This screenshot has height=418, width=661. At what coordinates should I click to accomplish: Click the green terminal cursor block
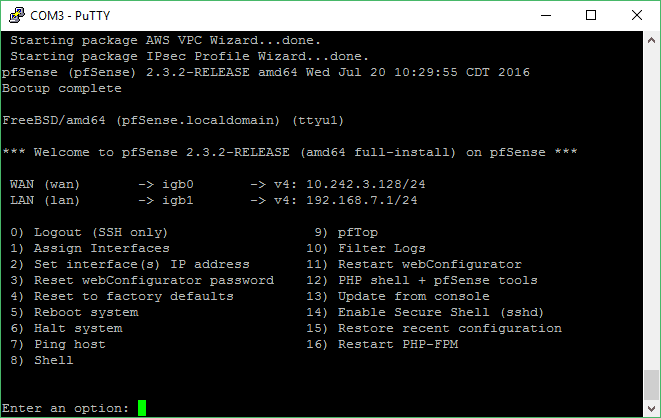tap(142, 408)
